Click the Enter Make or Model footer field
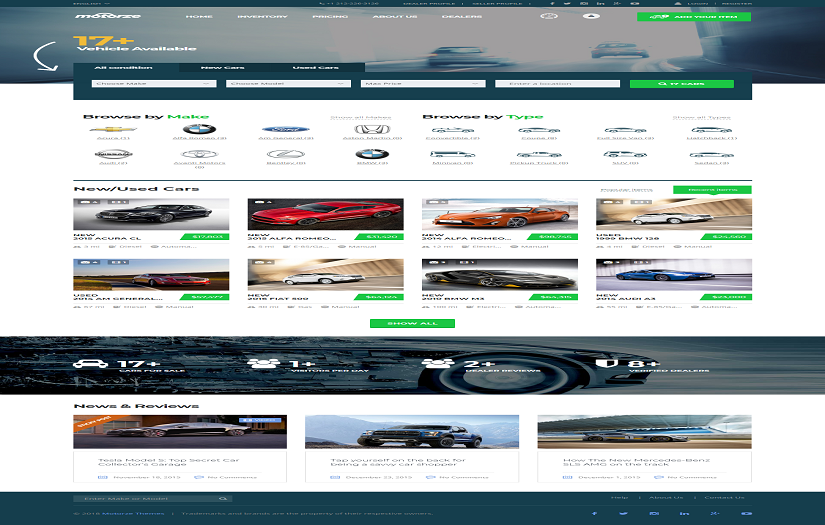The height and width of the screenshot is (525, 825). 153,498
